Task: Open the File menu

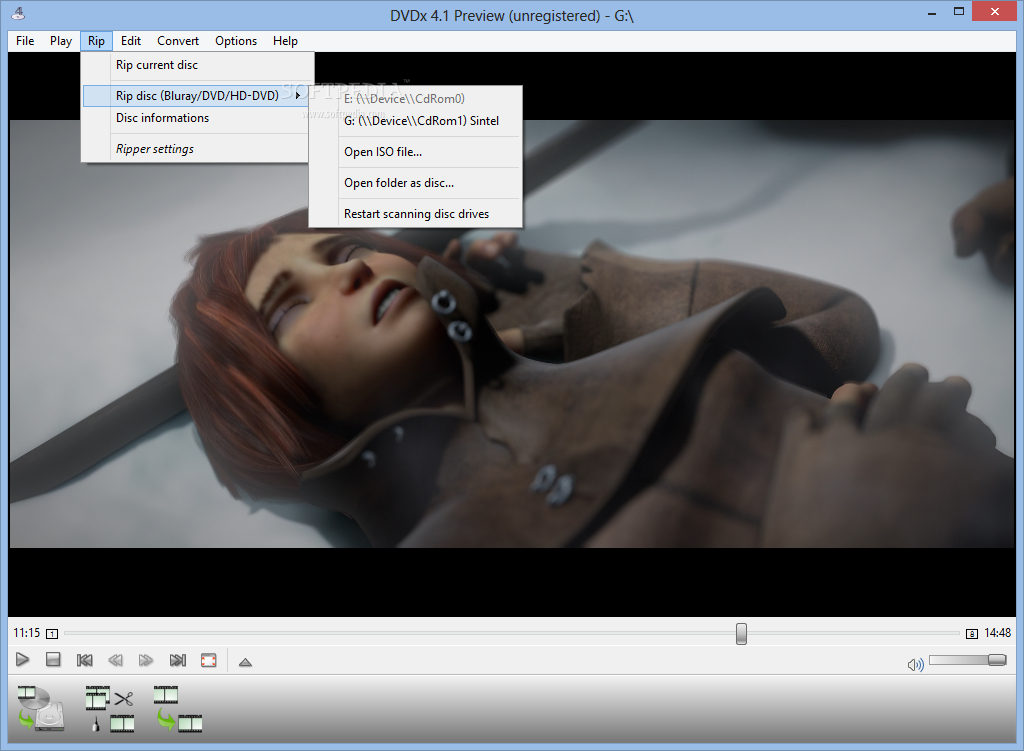Action: (25, 40)
